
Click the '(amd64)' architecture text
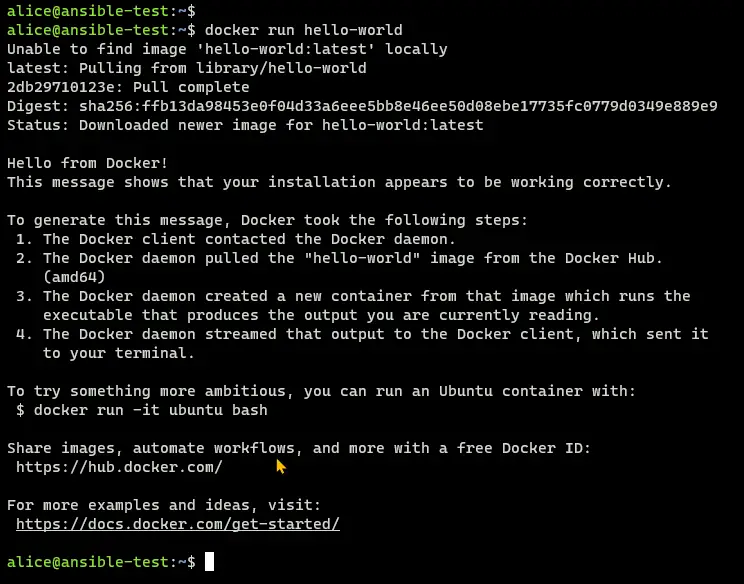74,277
